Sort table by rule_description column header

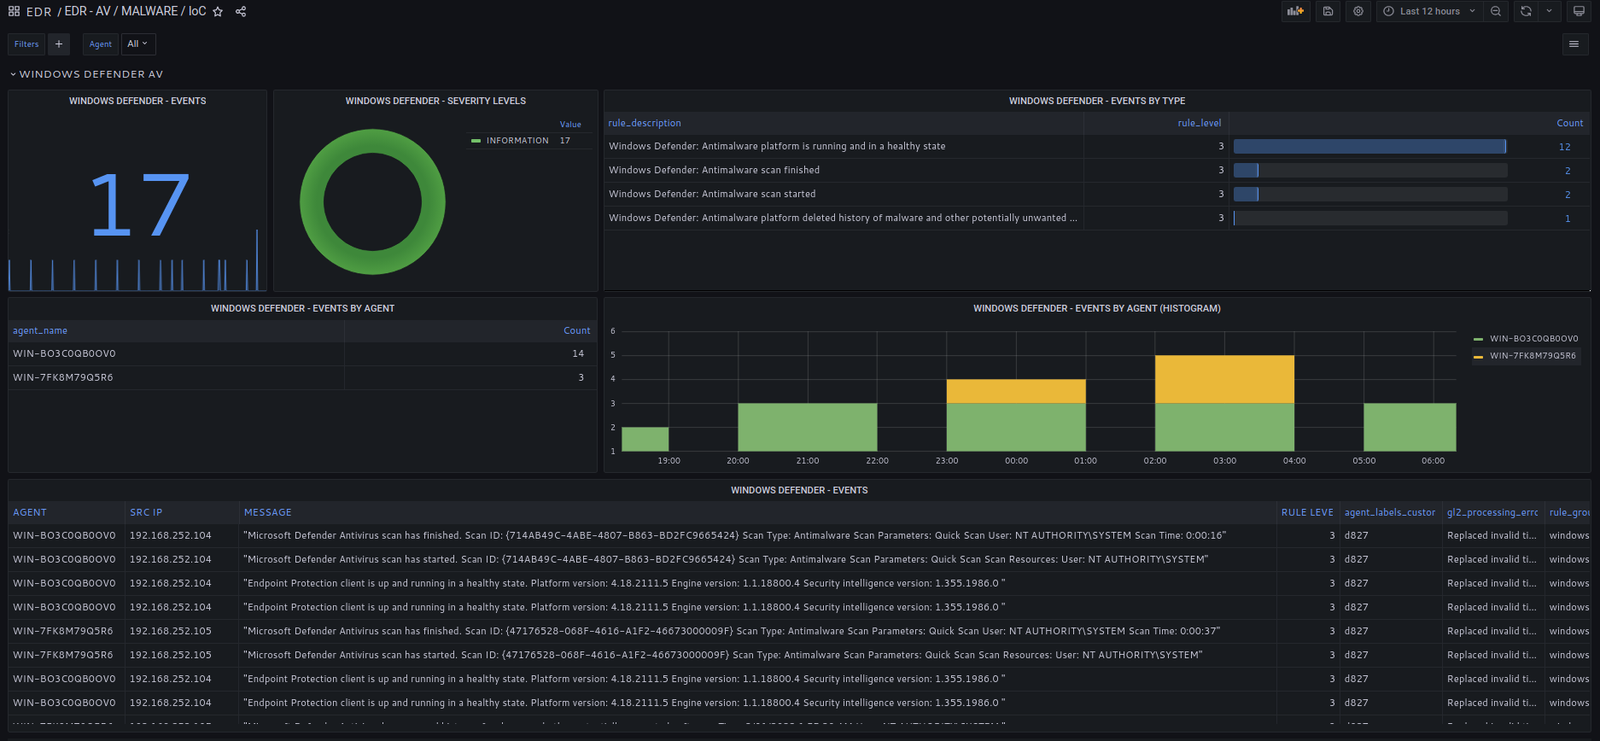click(x=645, y=123)
